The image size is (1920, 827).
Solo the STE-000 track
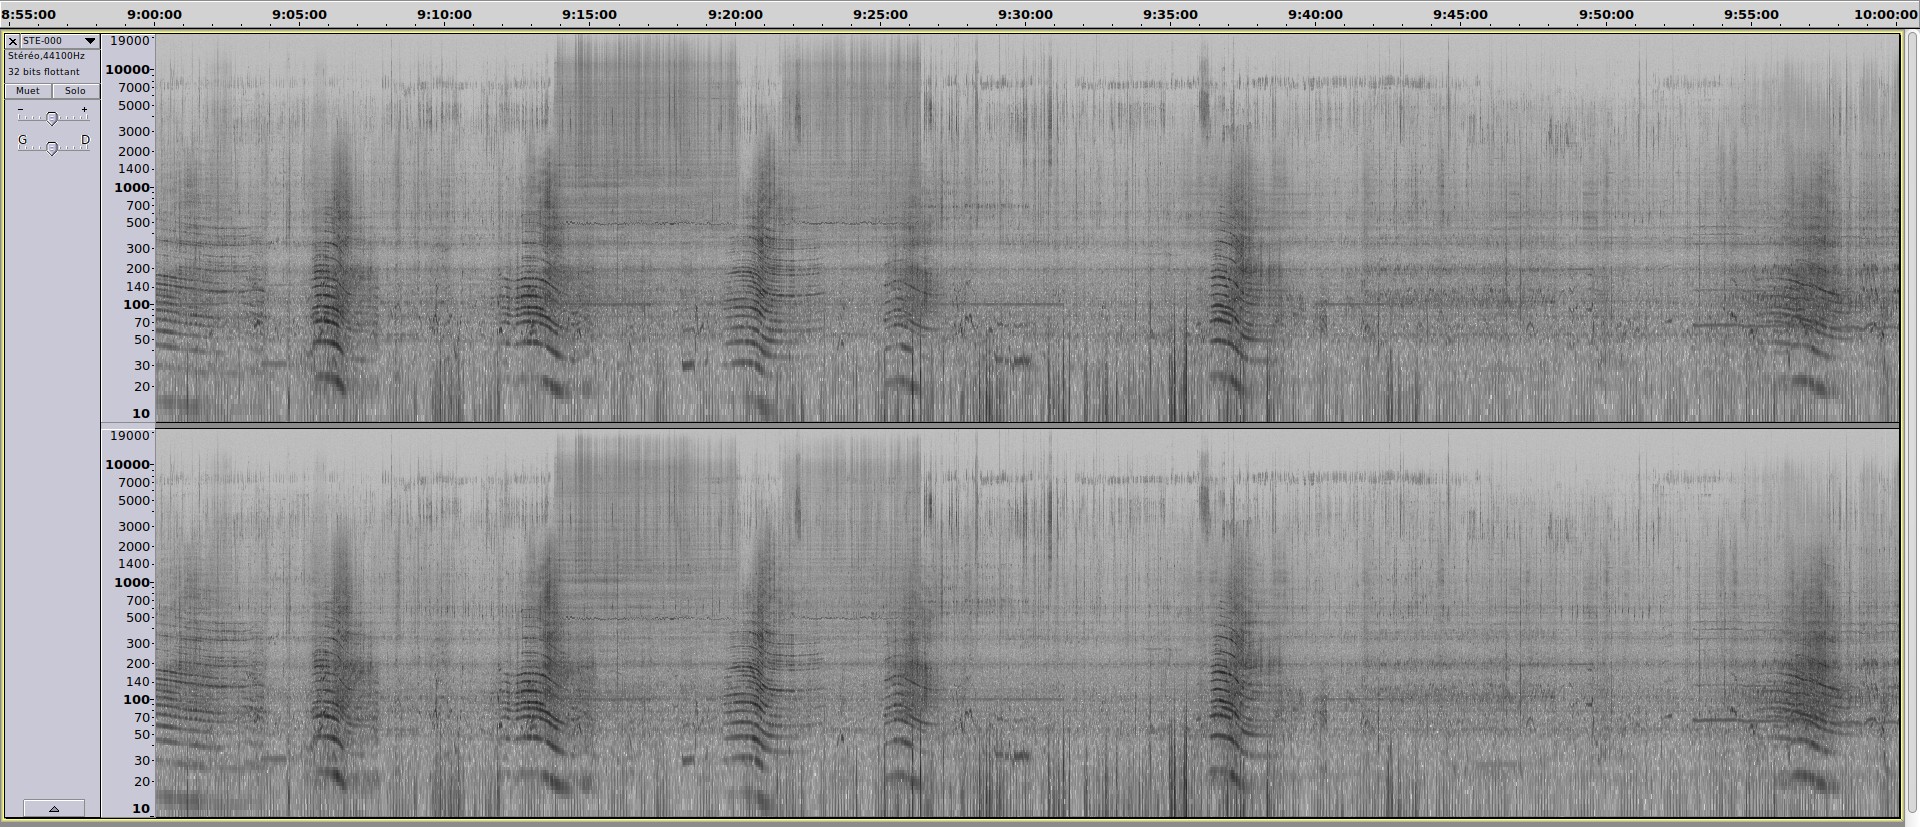(x=75, y=91)
